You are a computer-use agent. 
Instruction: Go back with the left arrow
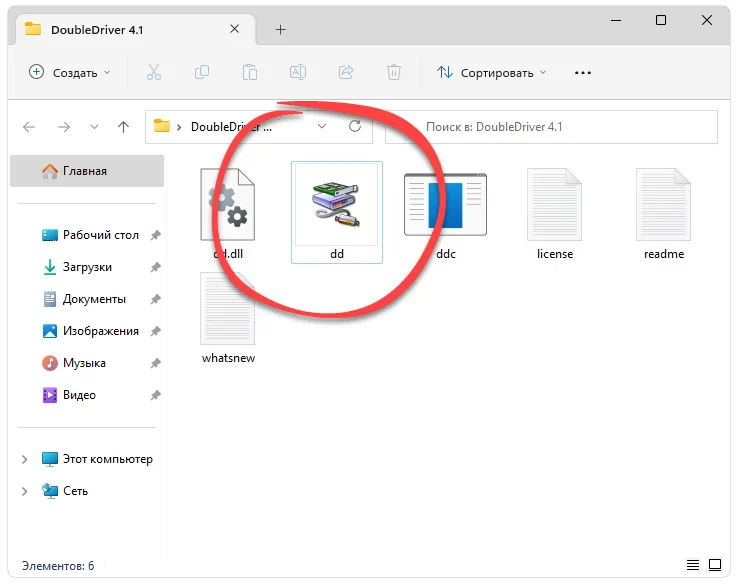[29, 127]
